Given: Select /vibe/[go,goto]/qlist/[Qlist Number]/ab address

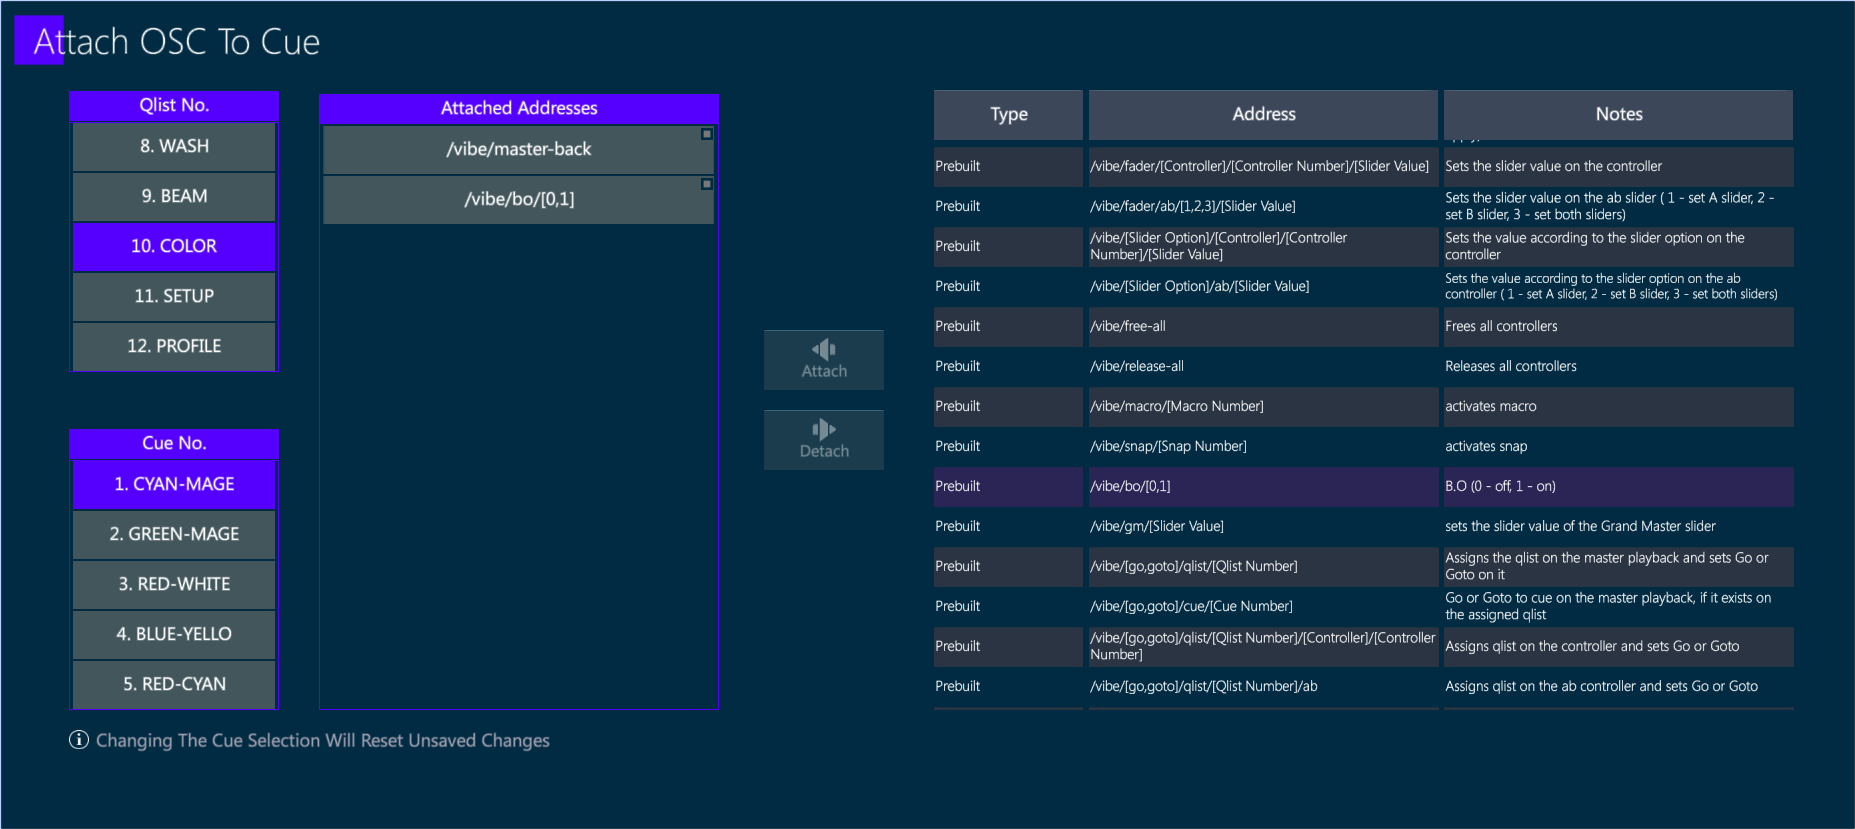Looking at the screenshot, I should [x=1263, y=686].
